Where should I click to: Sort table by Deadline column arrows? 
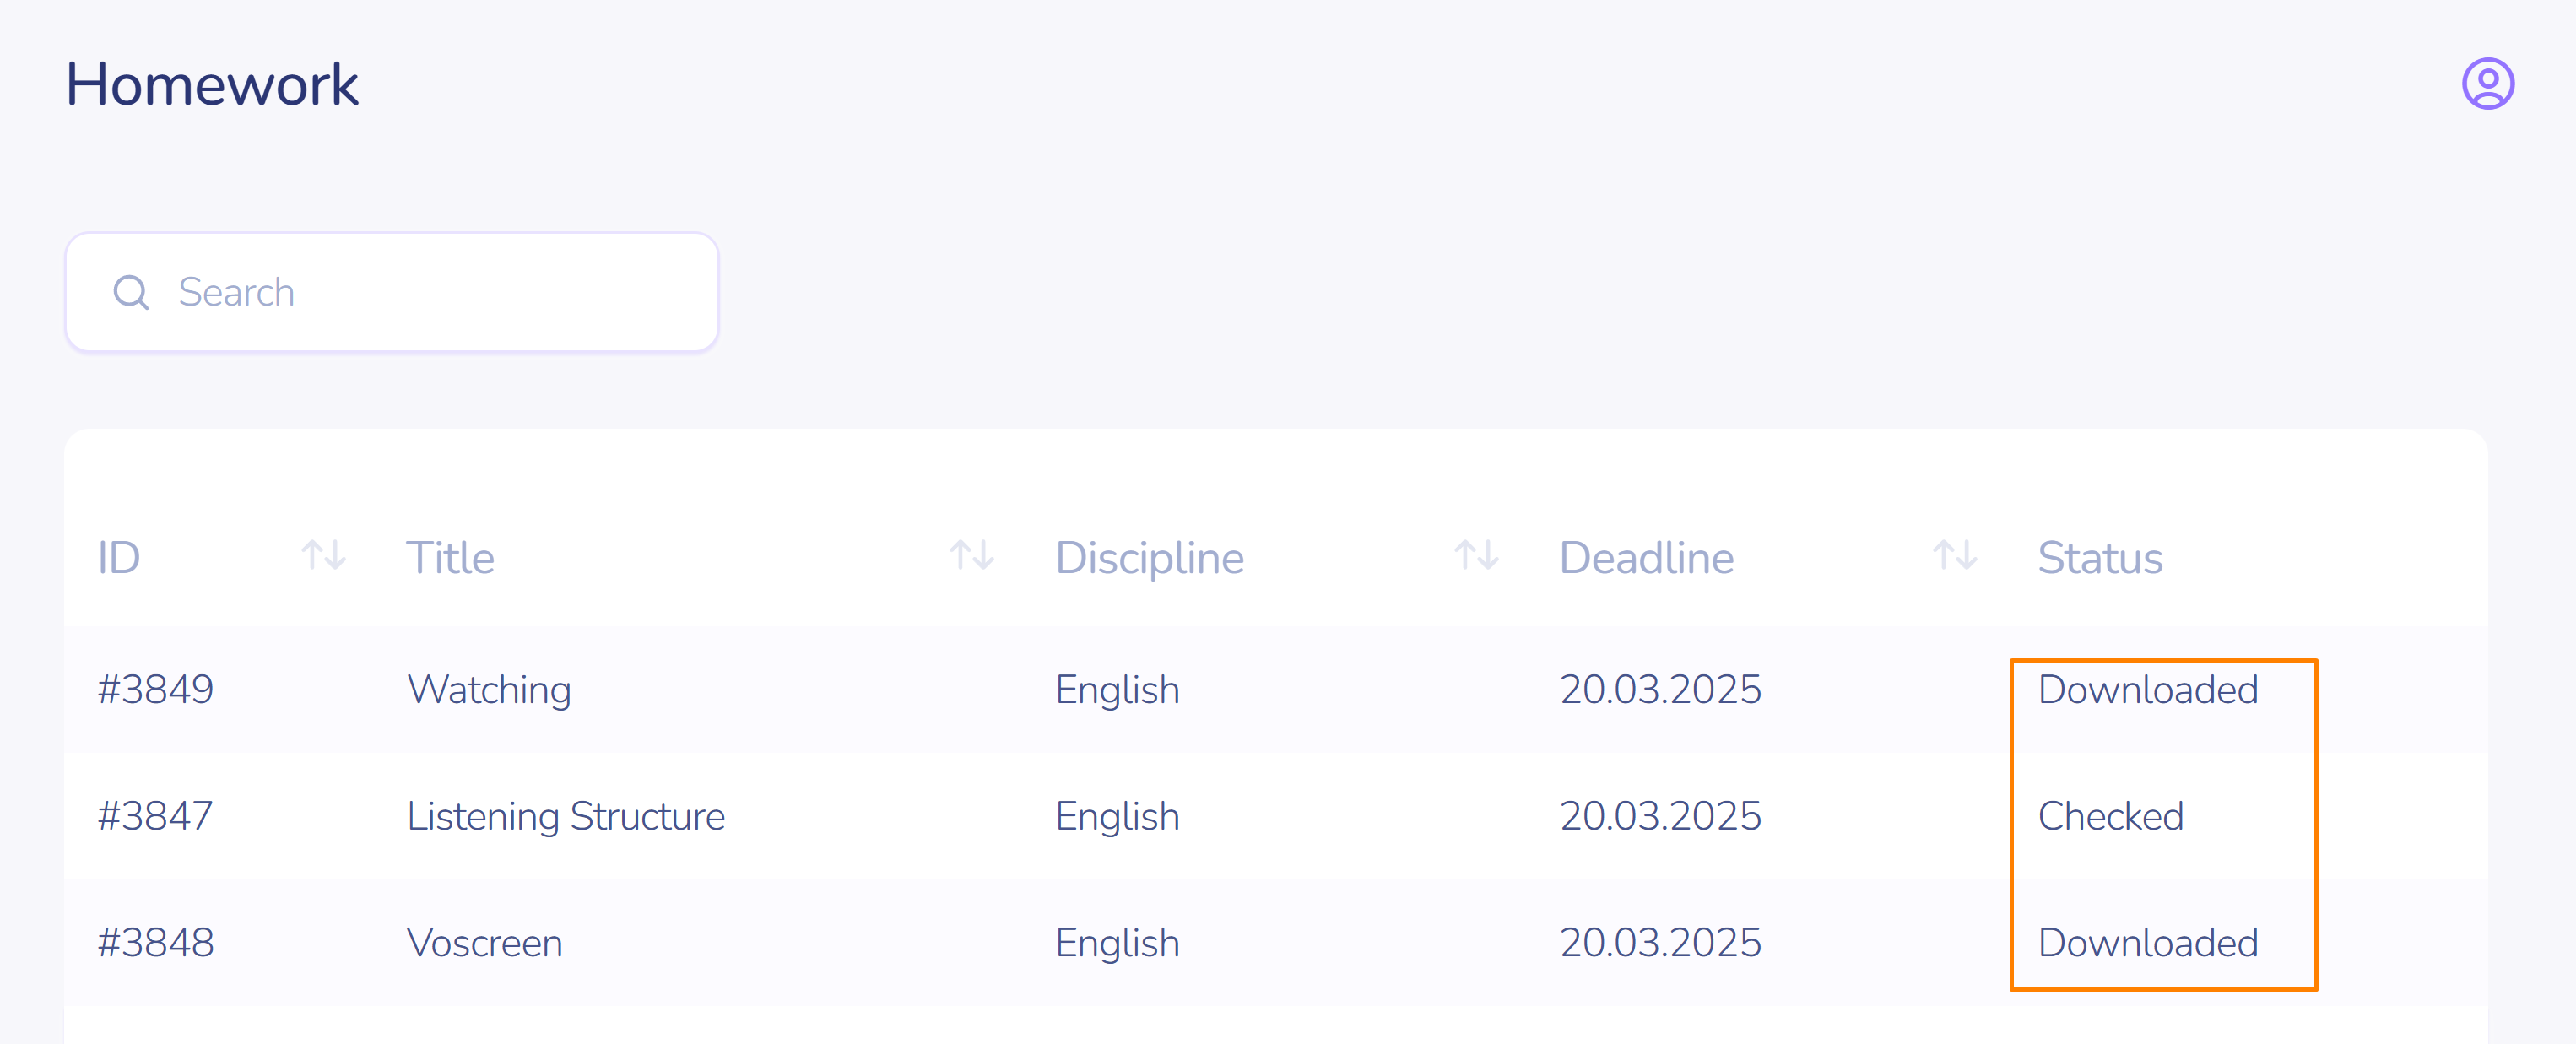(1954, 555)
